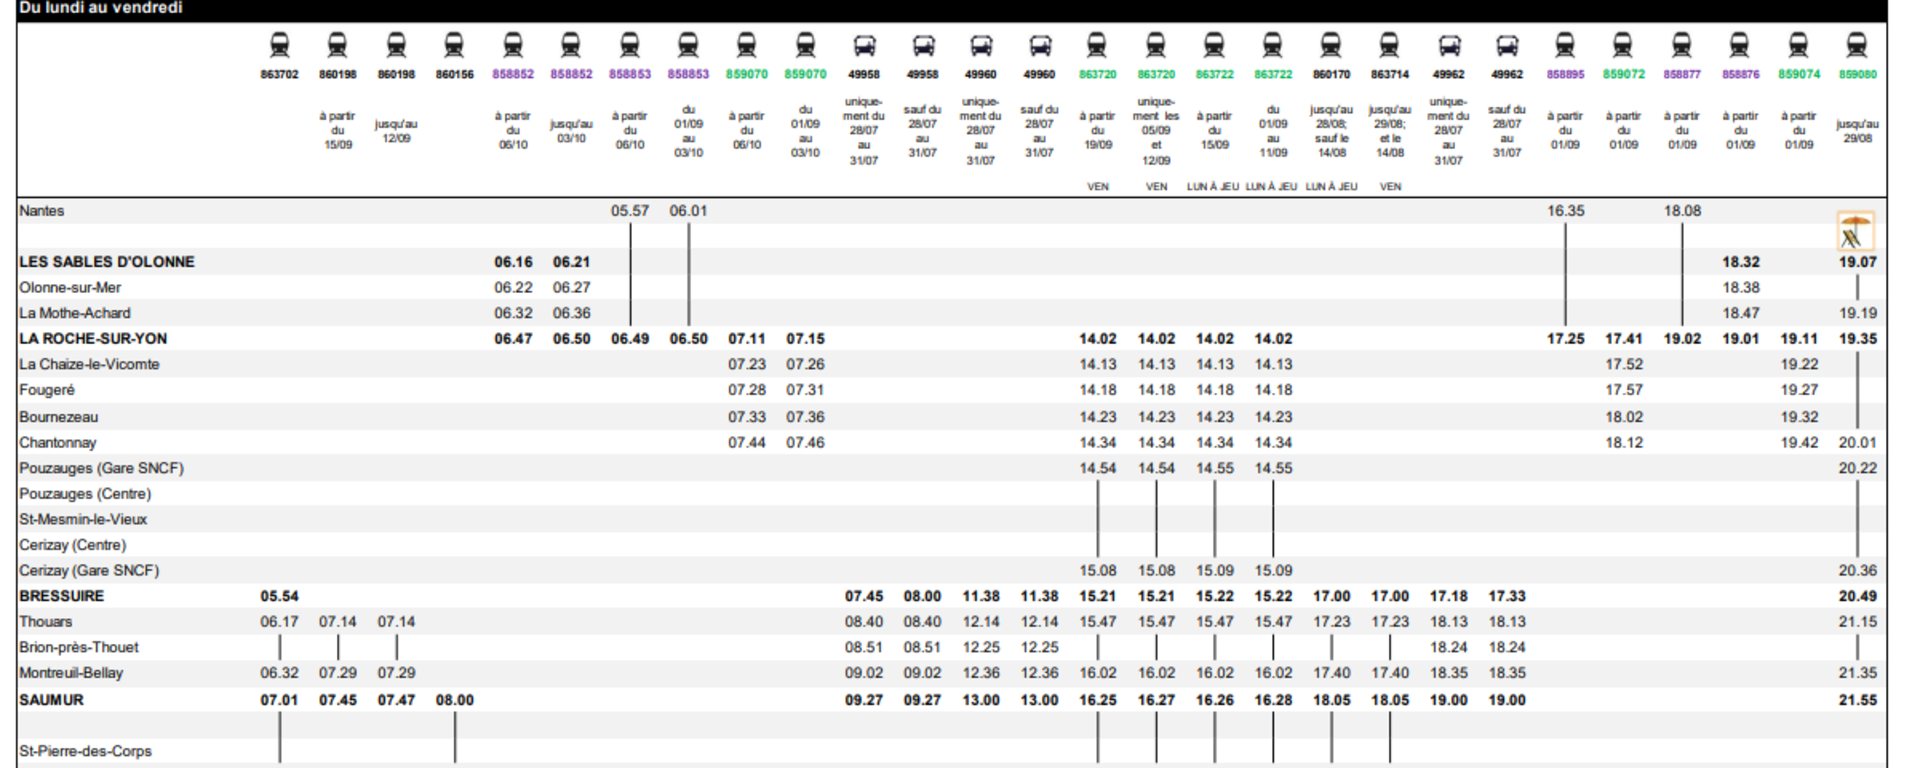The image size is (1920, 768).
Task: Click the train icon above 860170
Action: pyautogui.click(x=1331, y=45)
